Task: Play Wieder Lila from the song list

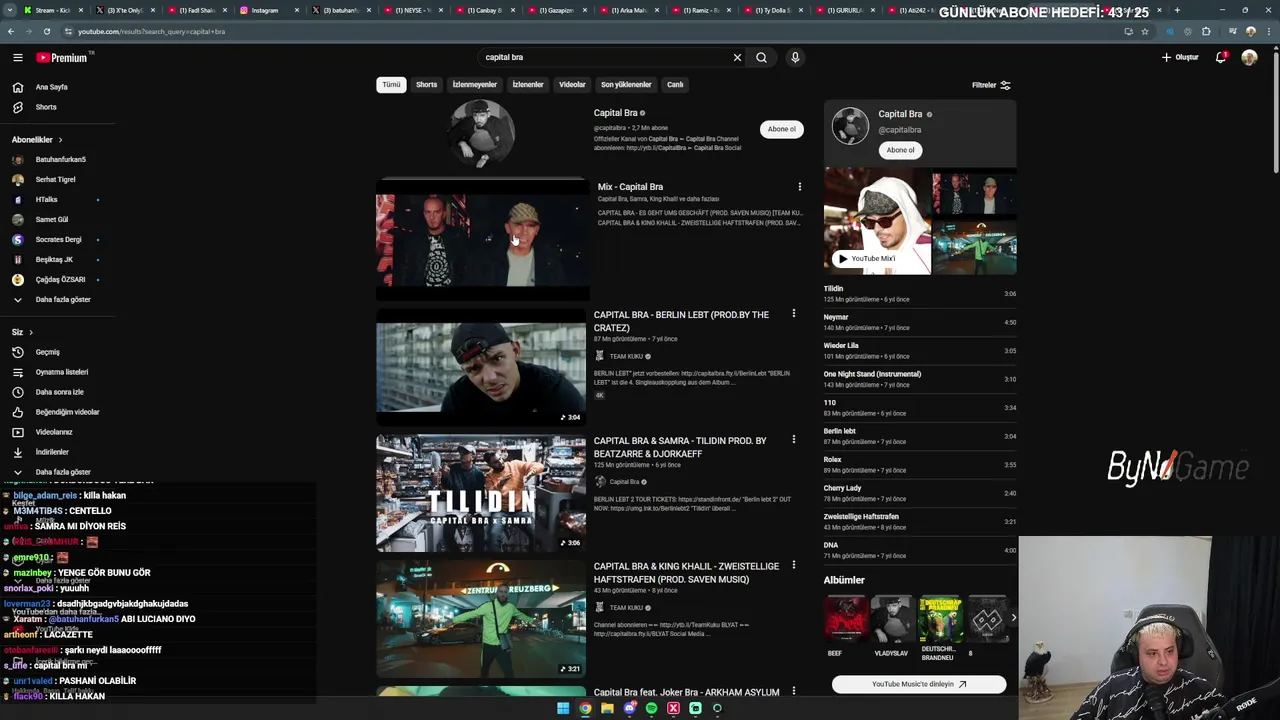Action: [919, 351]
